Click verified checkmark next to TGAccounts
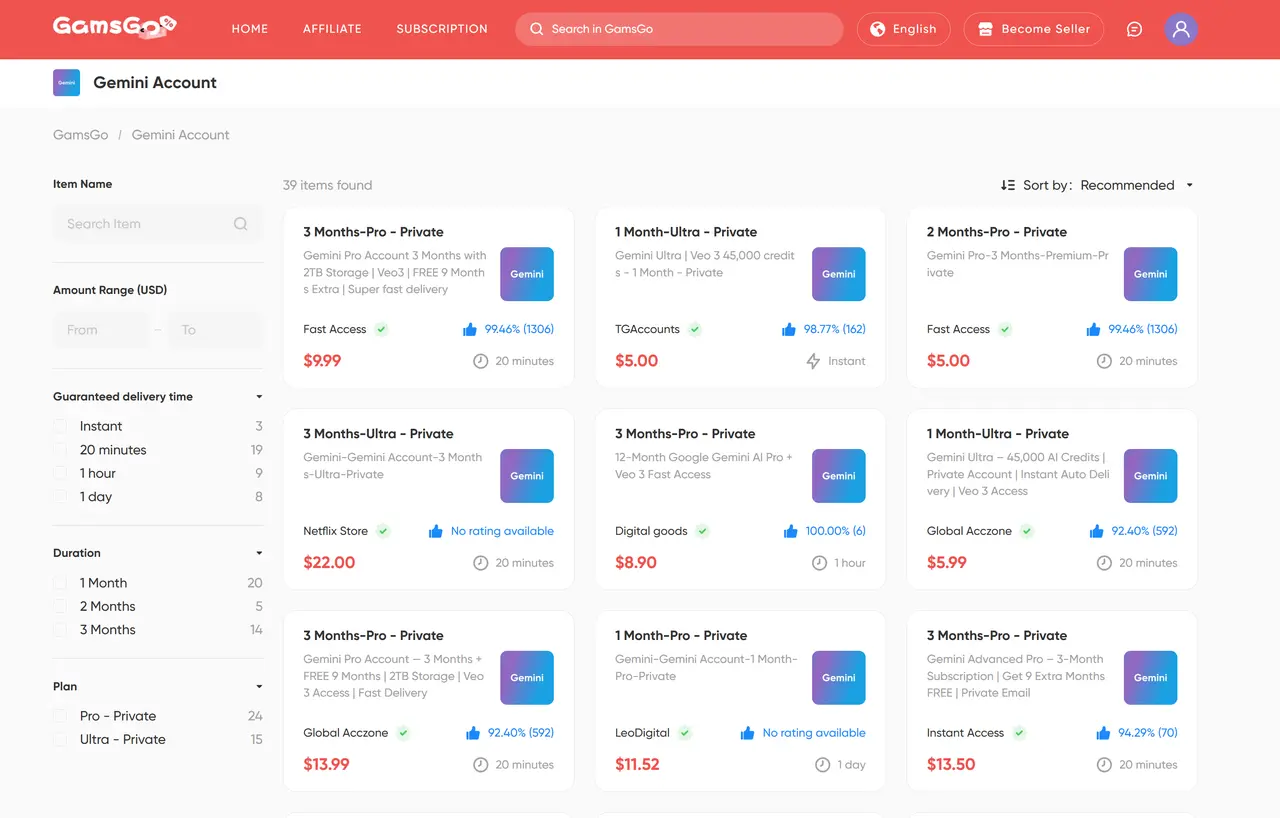 pyautogui.click(x=695, y=329)
